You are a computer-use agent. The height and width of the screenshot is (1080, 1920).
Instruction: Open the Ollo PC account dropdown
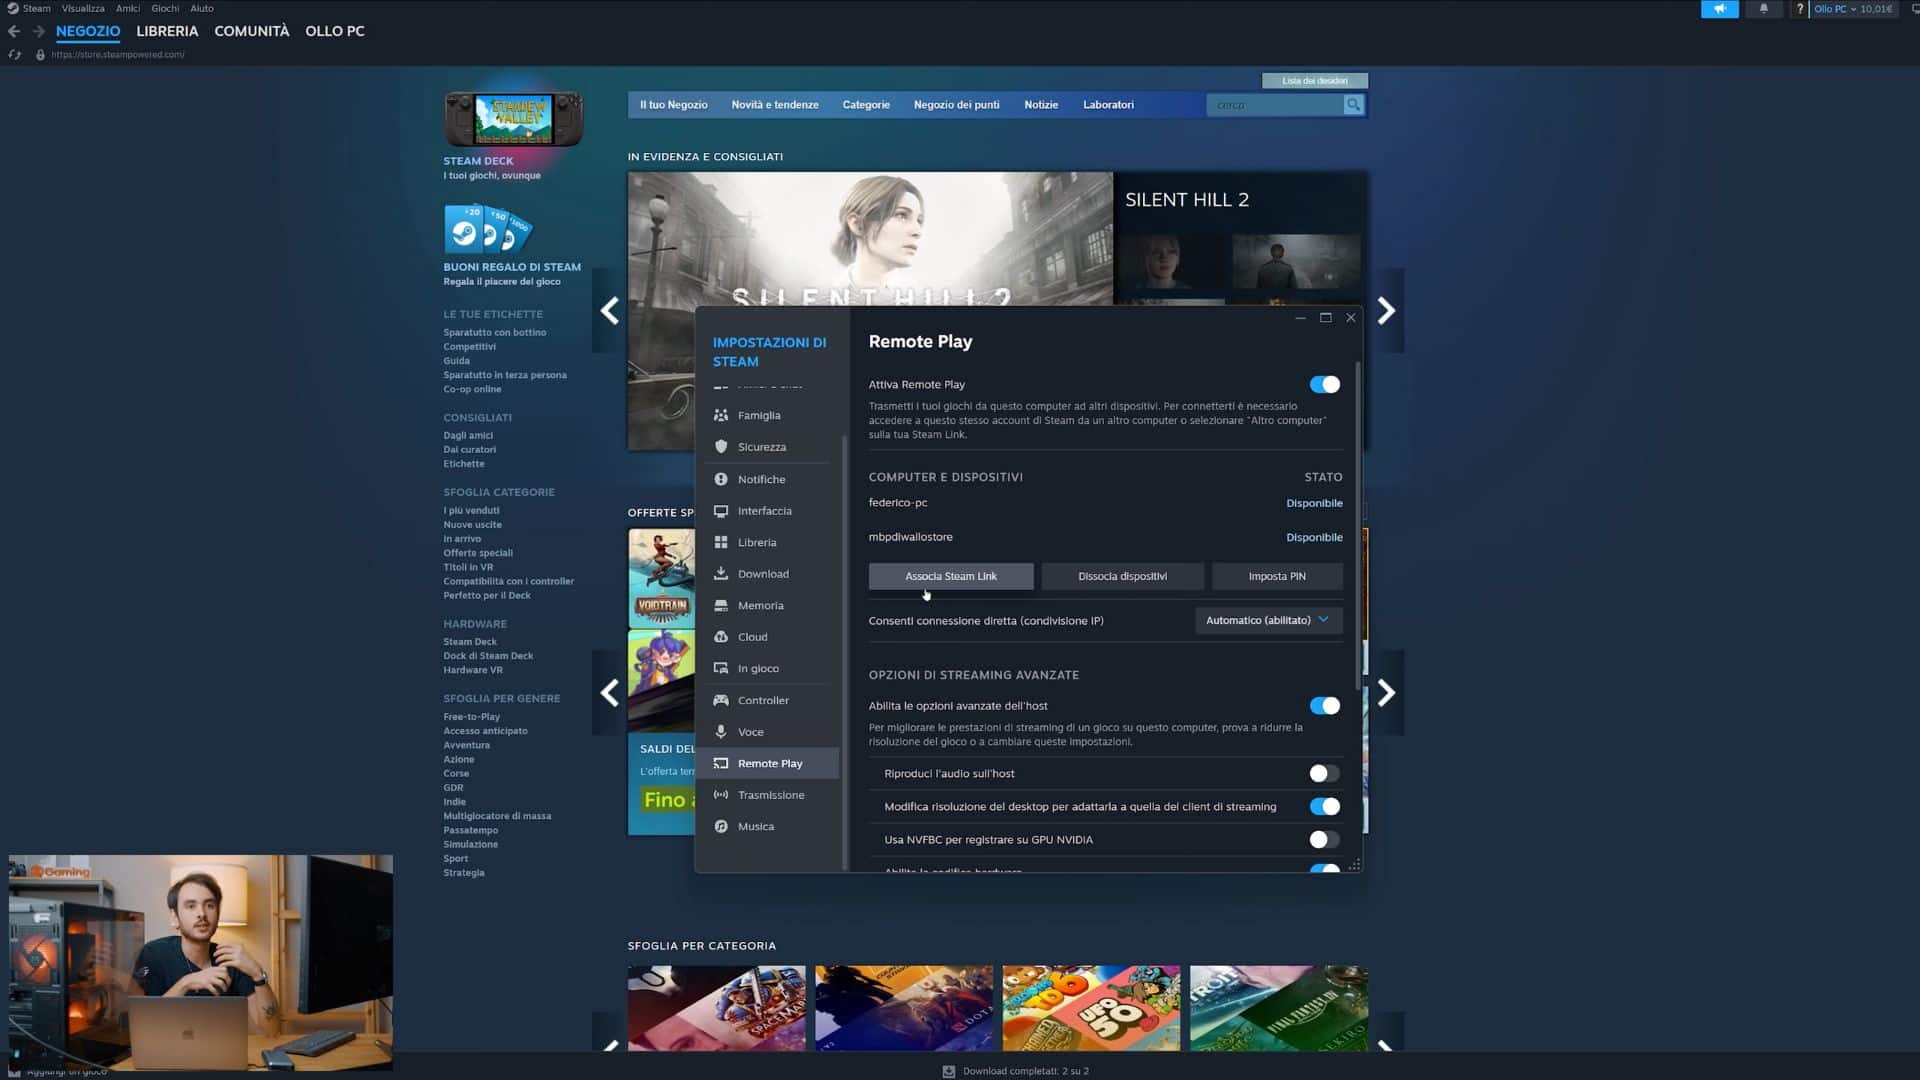click(x=1853, y=9)
